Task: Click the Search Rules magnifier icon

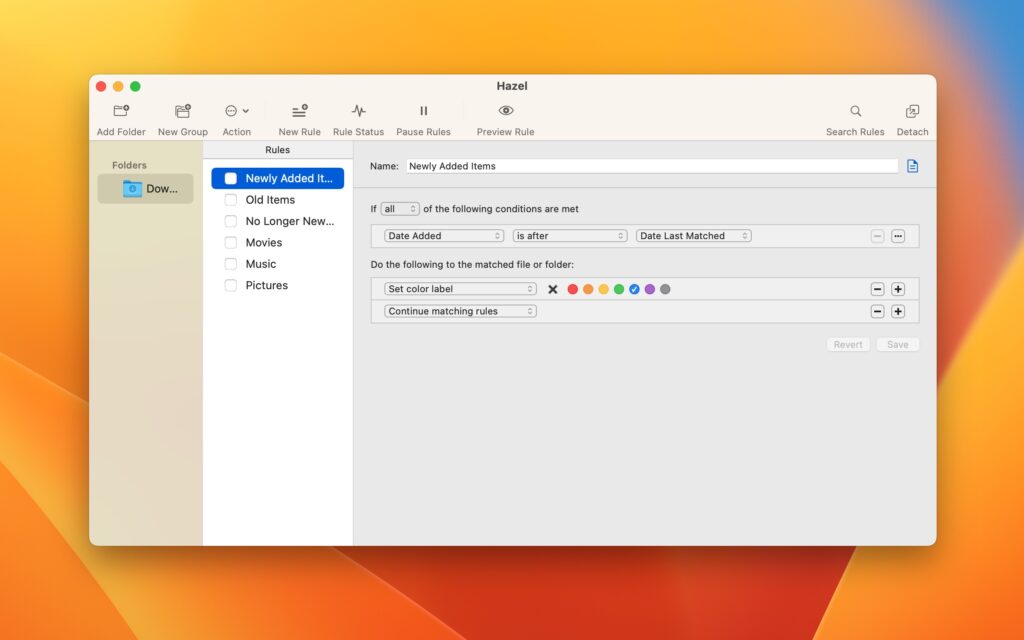Action: click(x=855, y=111)
